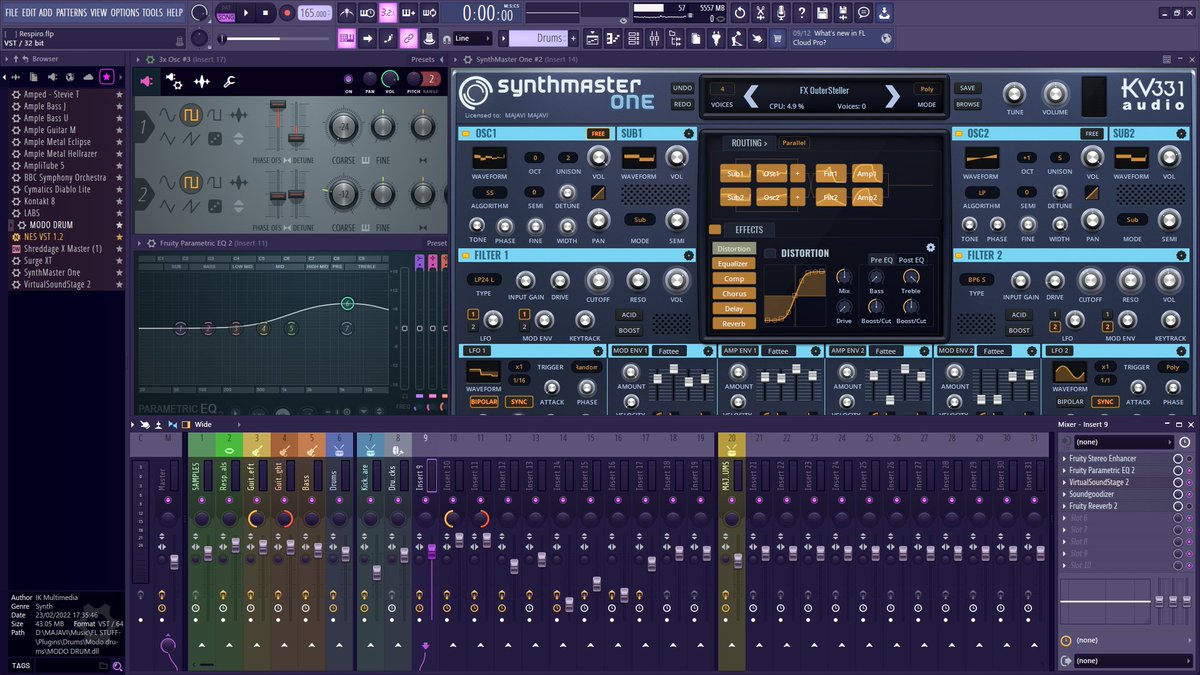The height and width of the screenshot is (675, 1200).
Task: Open the mixer icon in toolbar
Action: point(654,39)
